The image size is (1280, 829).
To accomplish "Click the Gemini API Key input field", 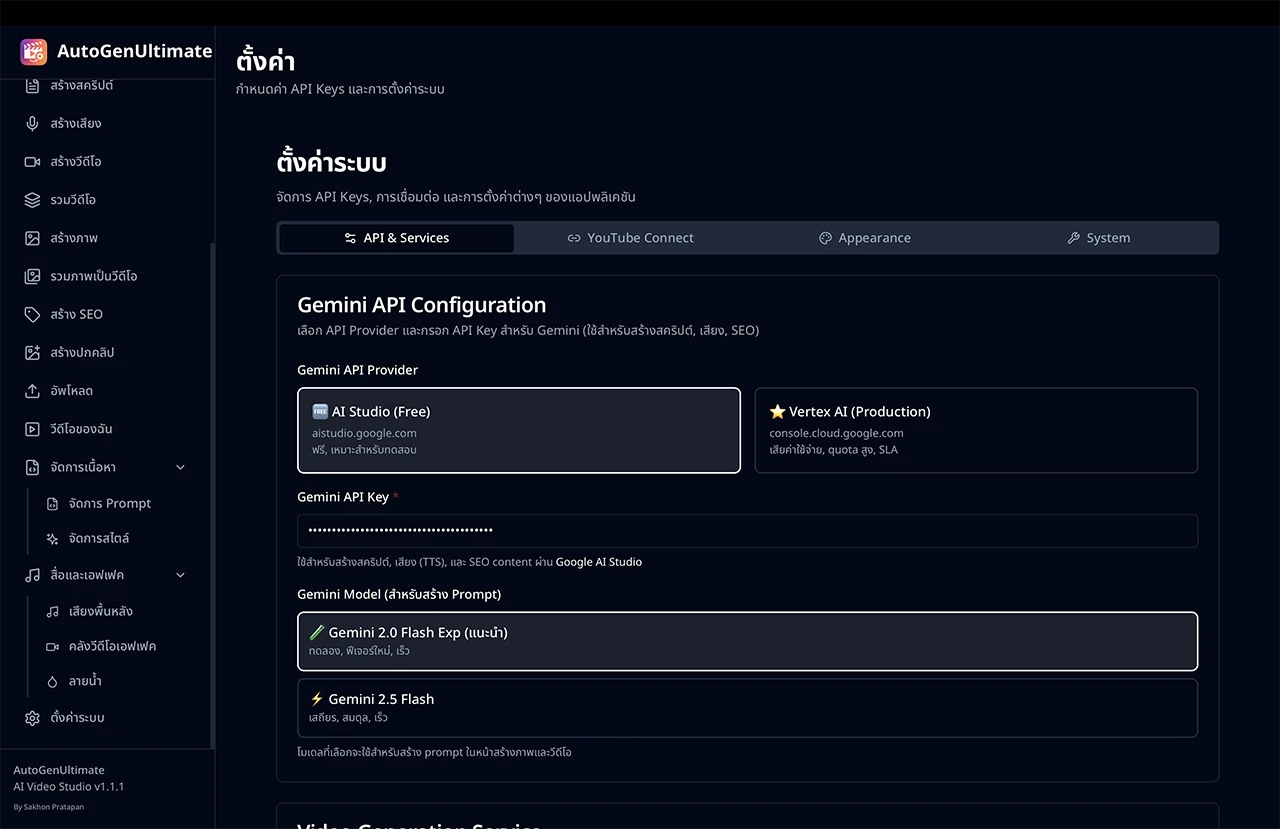I will (747, 531).
